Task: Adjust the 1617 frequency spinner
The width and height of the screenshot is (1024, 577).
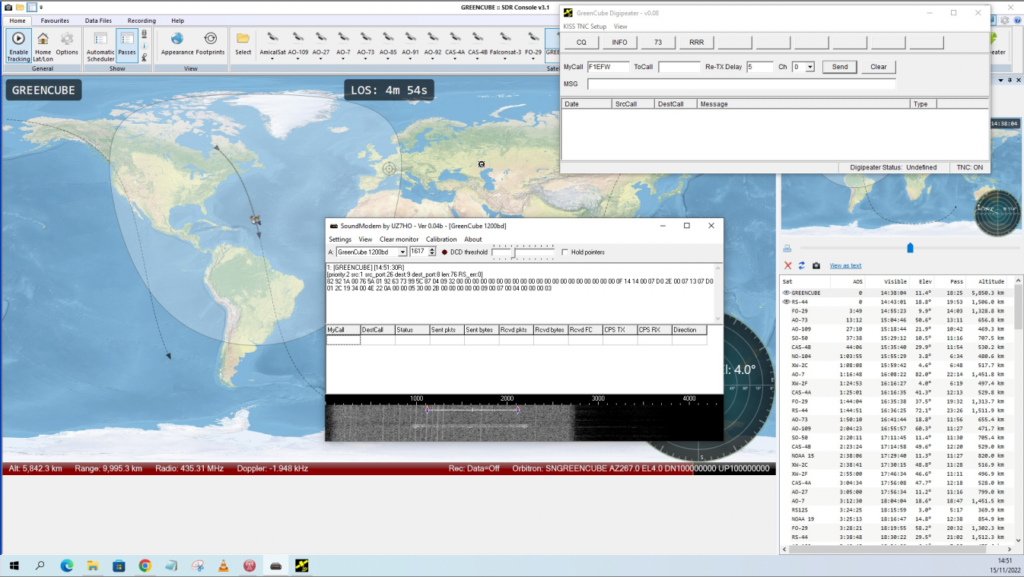Action: 431,252
